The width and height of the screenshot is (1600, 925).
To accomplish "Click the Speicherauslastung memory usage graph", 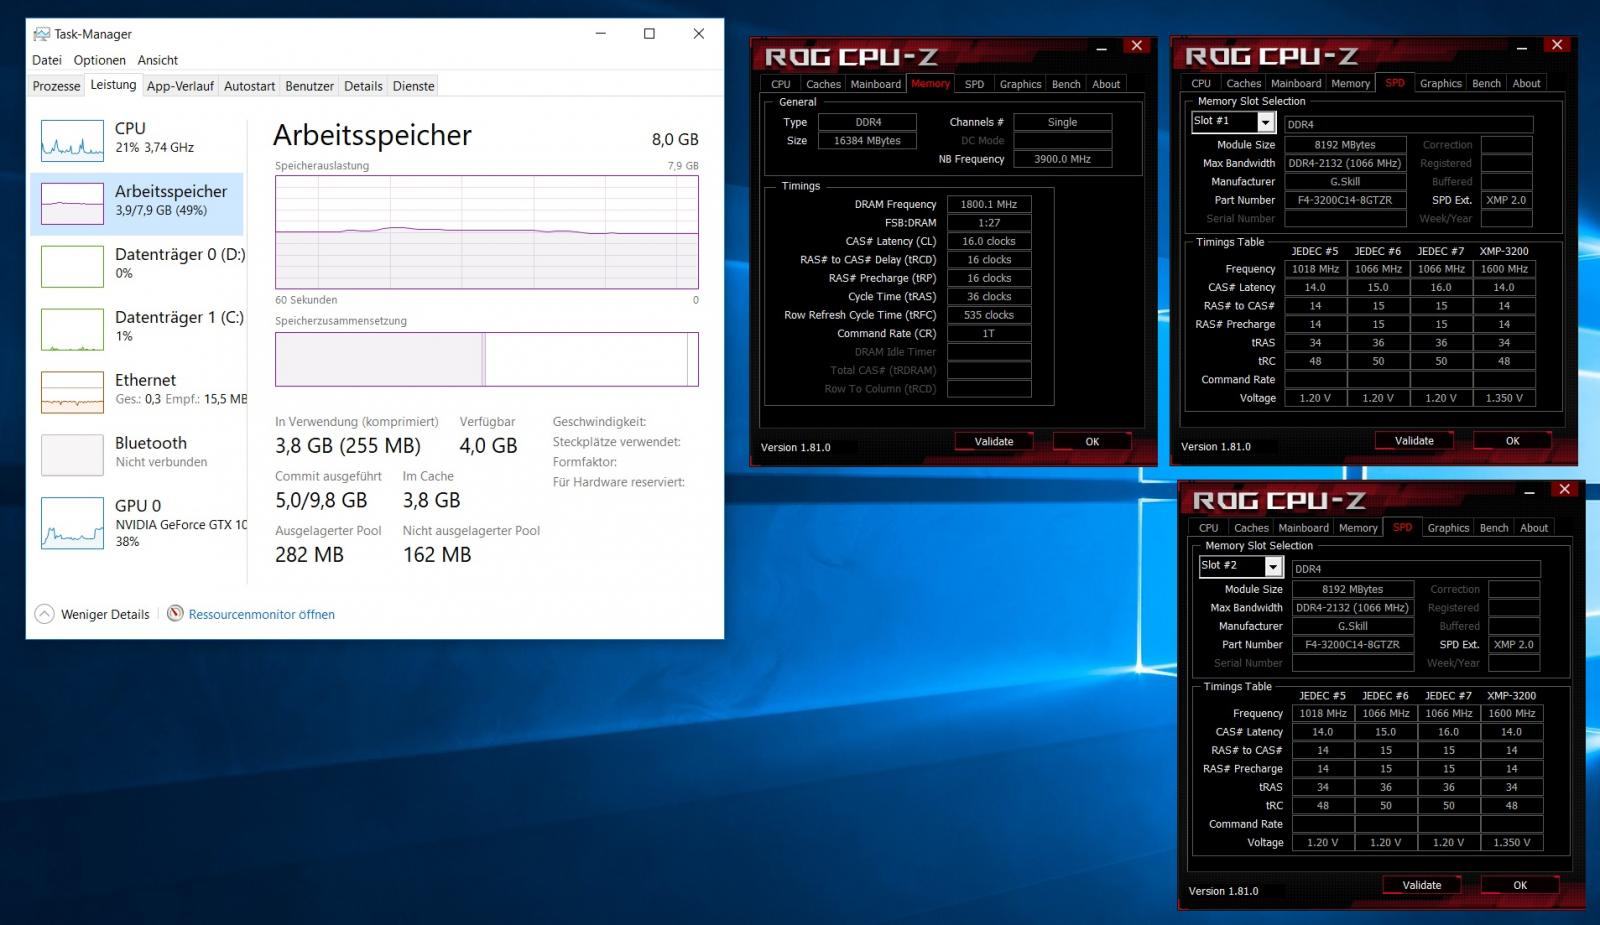I will click(487, 232).
